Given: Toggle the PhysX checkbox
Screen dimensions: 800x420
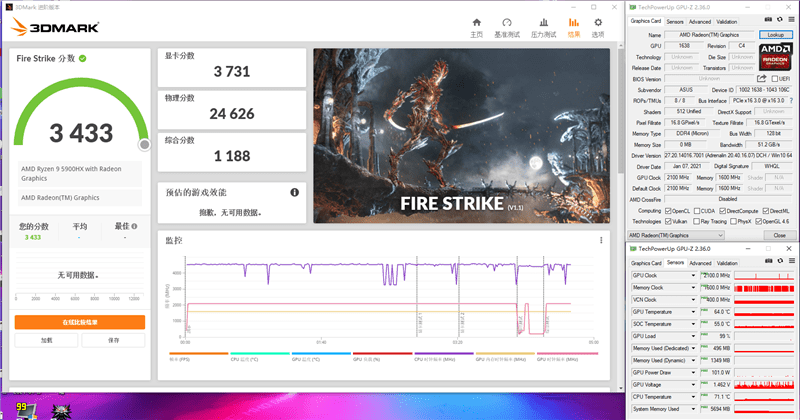Looking at the screenshot, I should click(733, 221).
